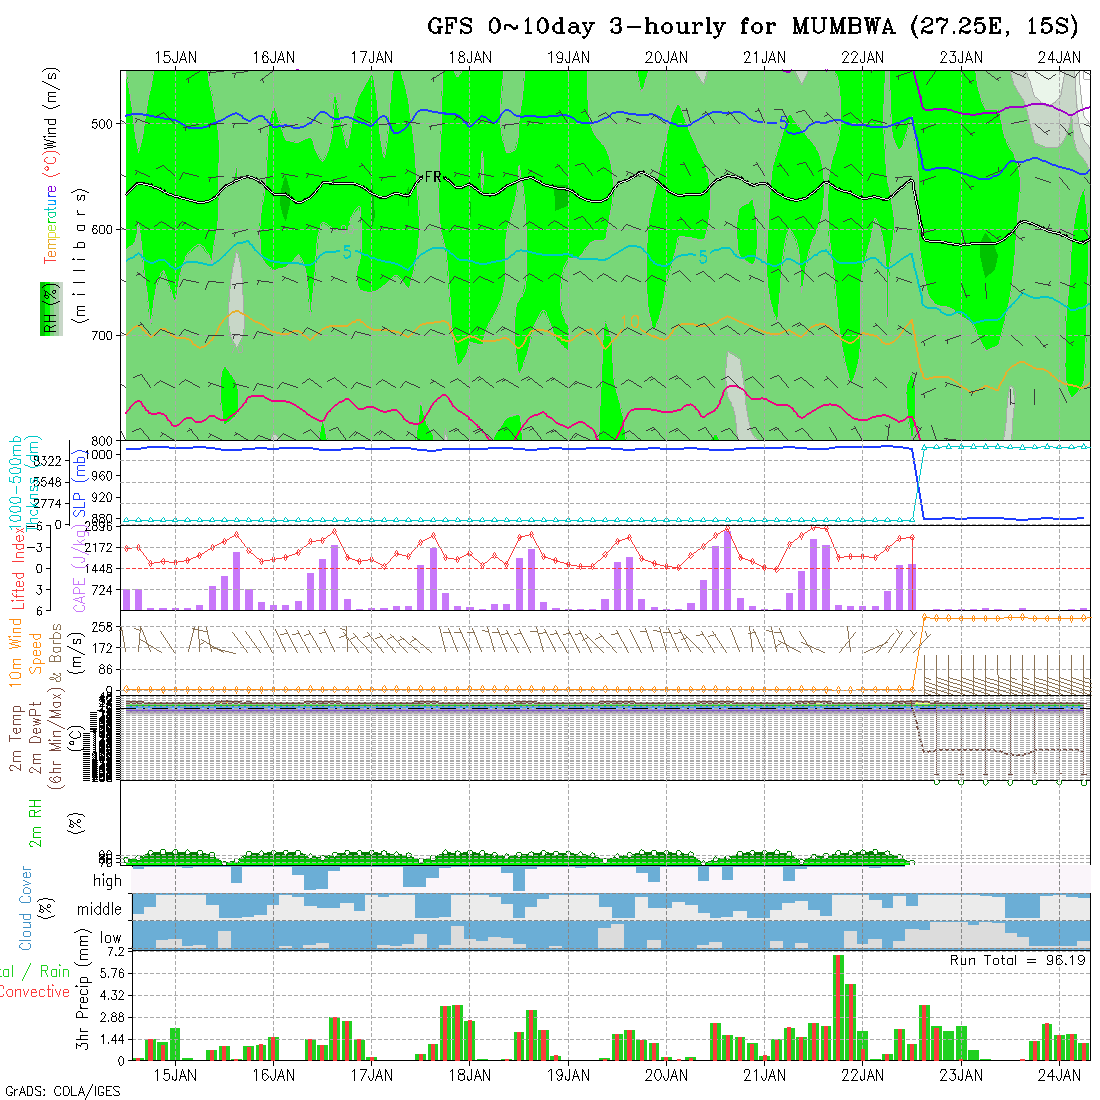Click the 700 millibar axis label
Screen dimensions: 1100x1100
coord(107,335)
